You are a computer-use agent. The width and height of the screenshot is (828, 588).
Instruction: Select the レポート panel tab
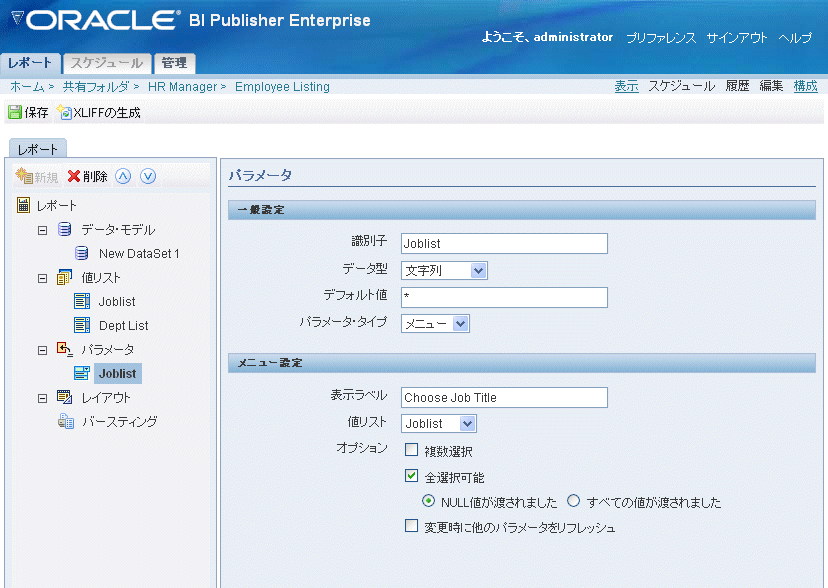click(37, 149)
